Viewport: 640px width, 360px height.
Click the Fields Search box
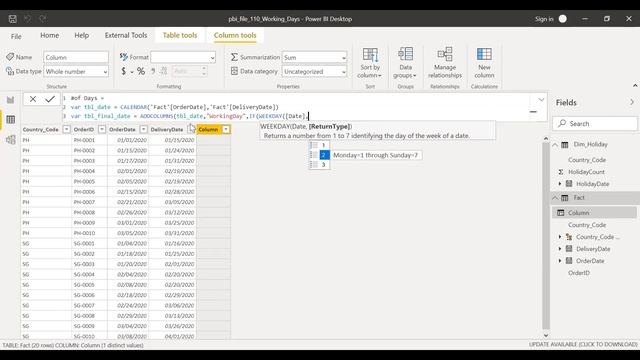click(x=594, y=123)
